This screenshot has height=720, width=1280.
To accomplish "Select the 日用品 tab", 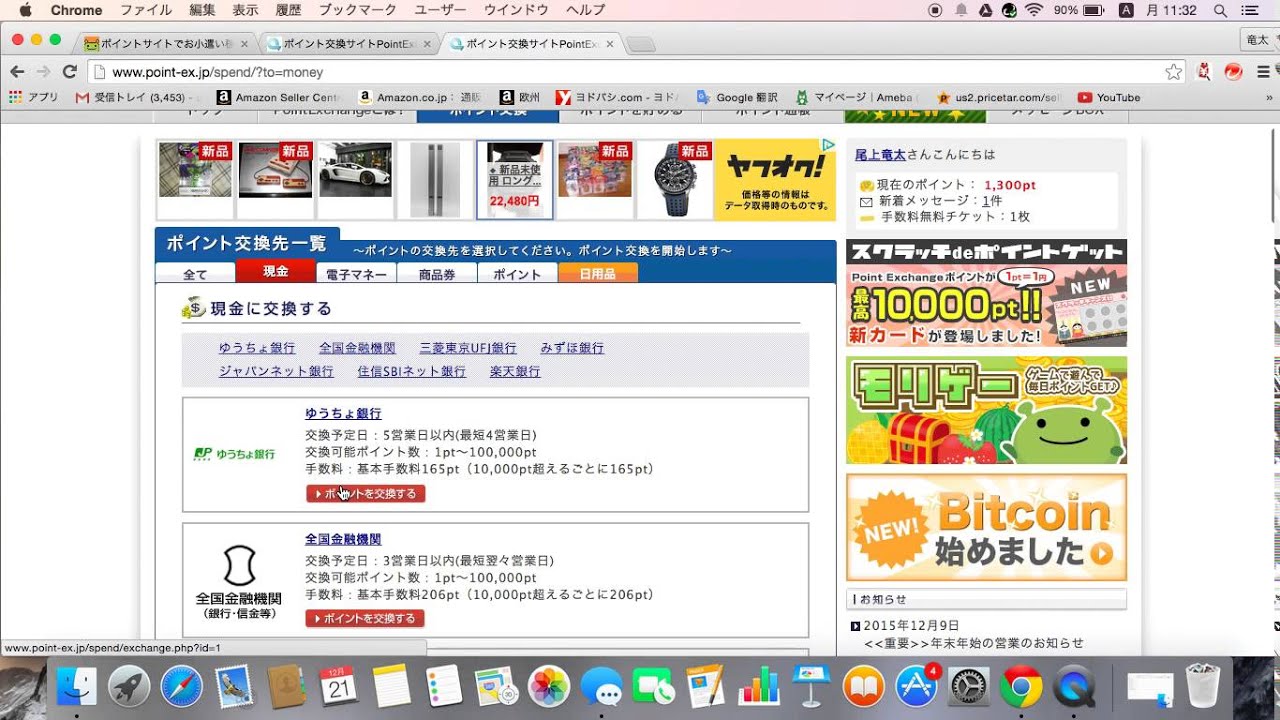I will click(x=598, y=273).
